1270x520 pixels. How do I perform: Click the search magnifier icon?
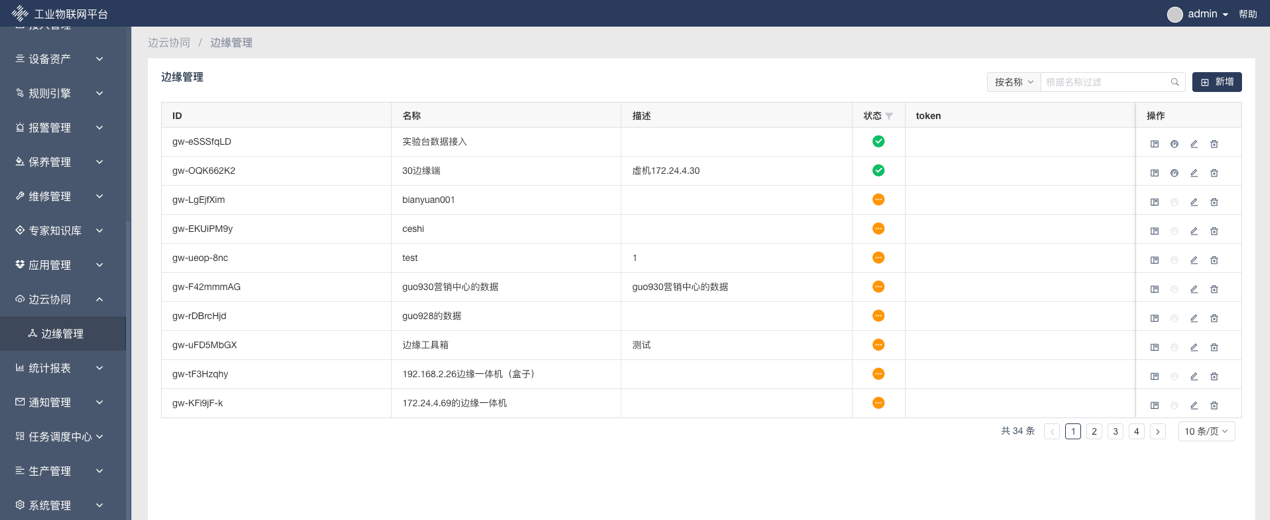click(x=1175, y=82)
